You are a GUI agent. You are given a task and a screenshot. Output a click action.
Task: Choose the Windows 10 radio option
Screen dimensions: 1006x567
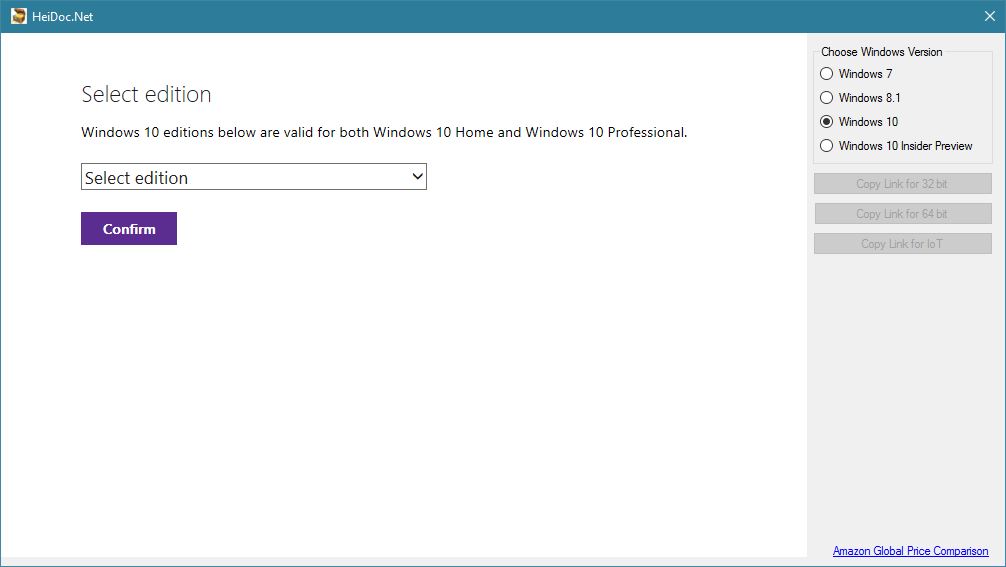click(x=826, y=122)
